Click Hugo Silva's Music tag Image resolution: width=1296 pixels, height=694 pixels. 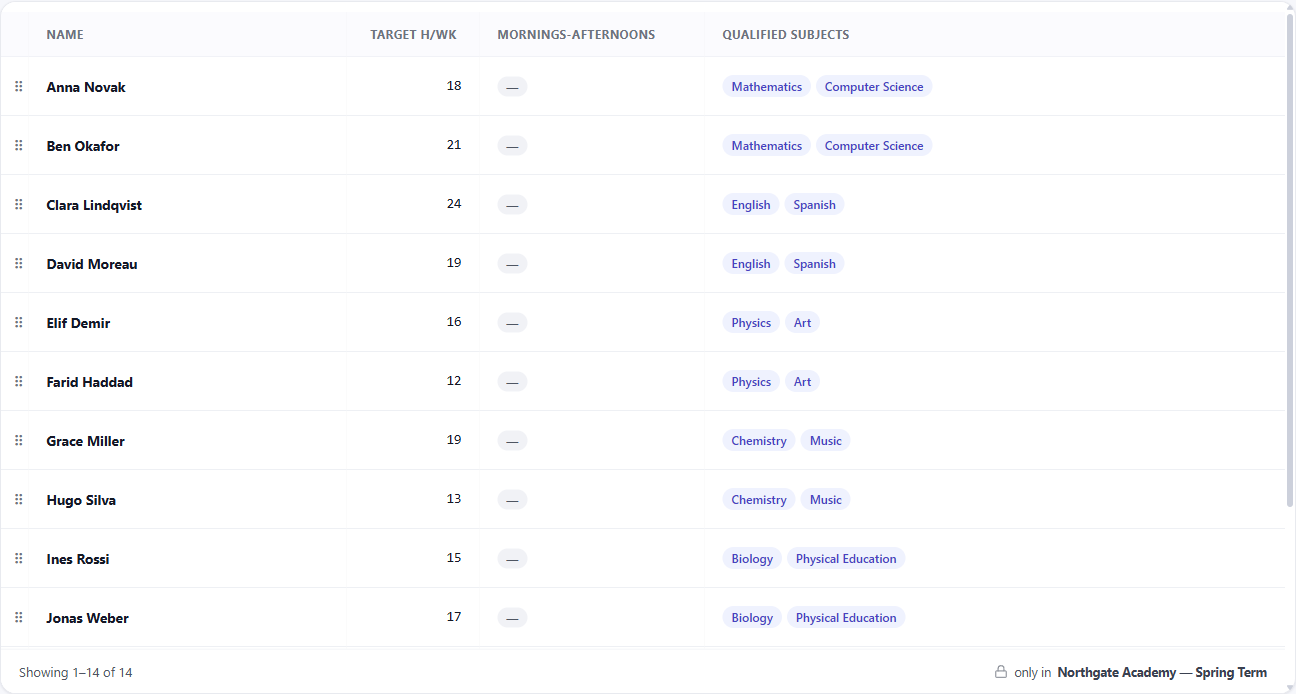(826, 500)
